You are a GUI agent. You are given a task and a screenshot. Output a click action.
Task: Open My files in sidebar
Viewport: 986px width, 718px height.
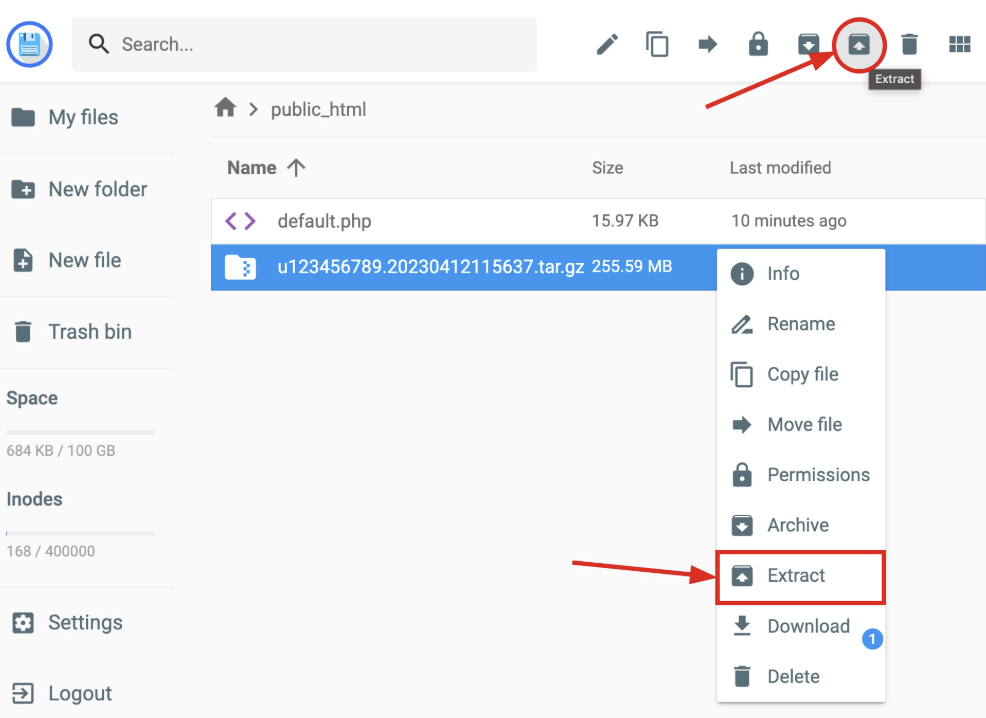(65, 117)
